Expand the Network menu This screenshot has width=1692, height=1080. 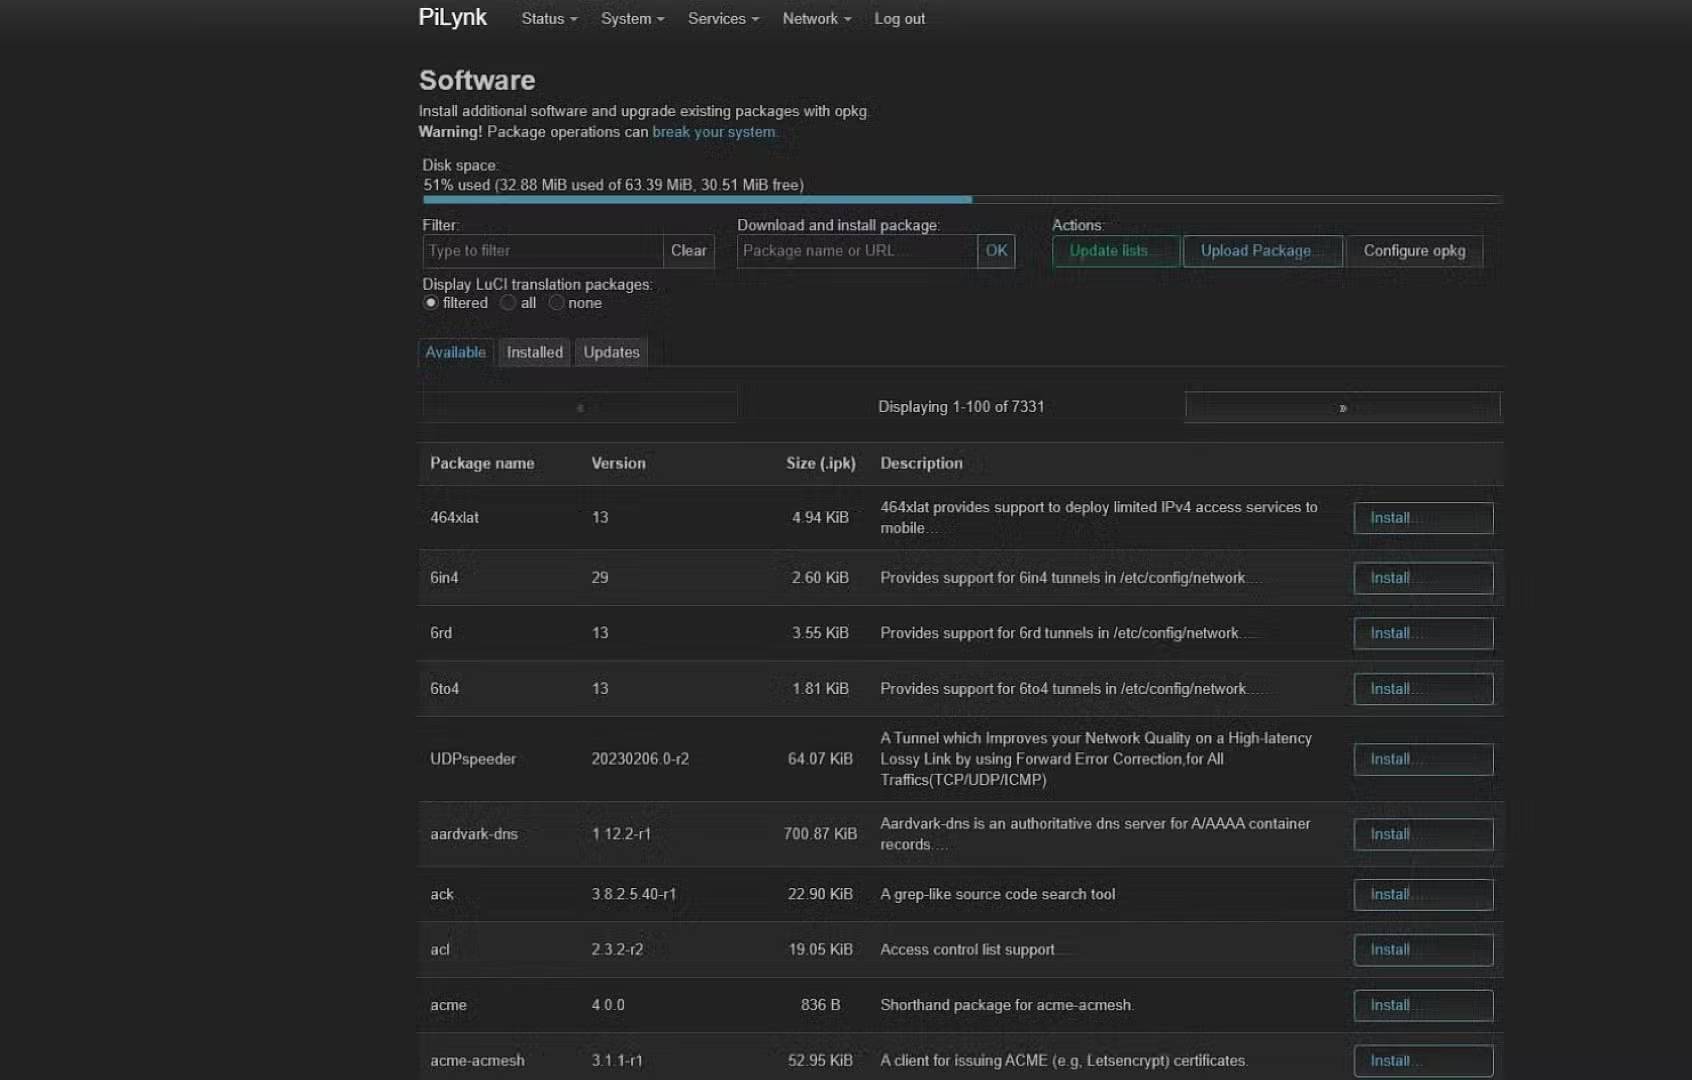[x=816, y=19]
